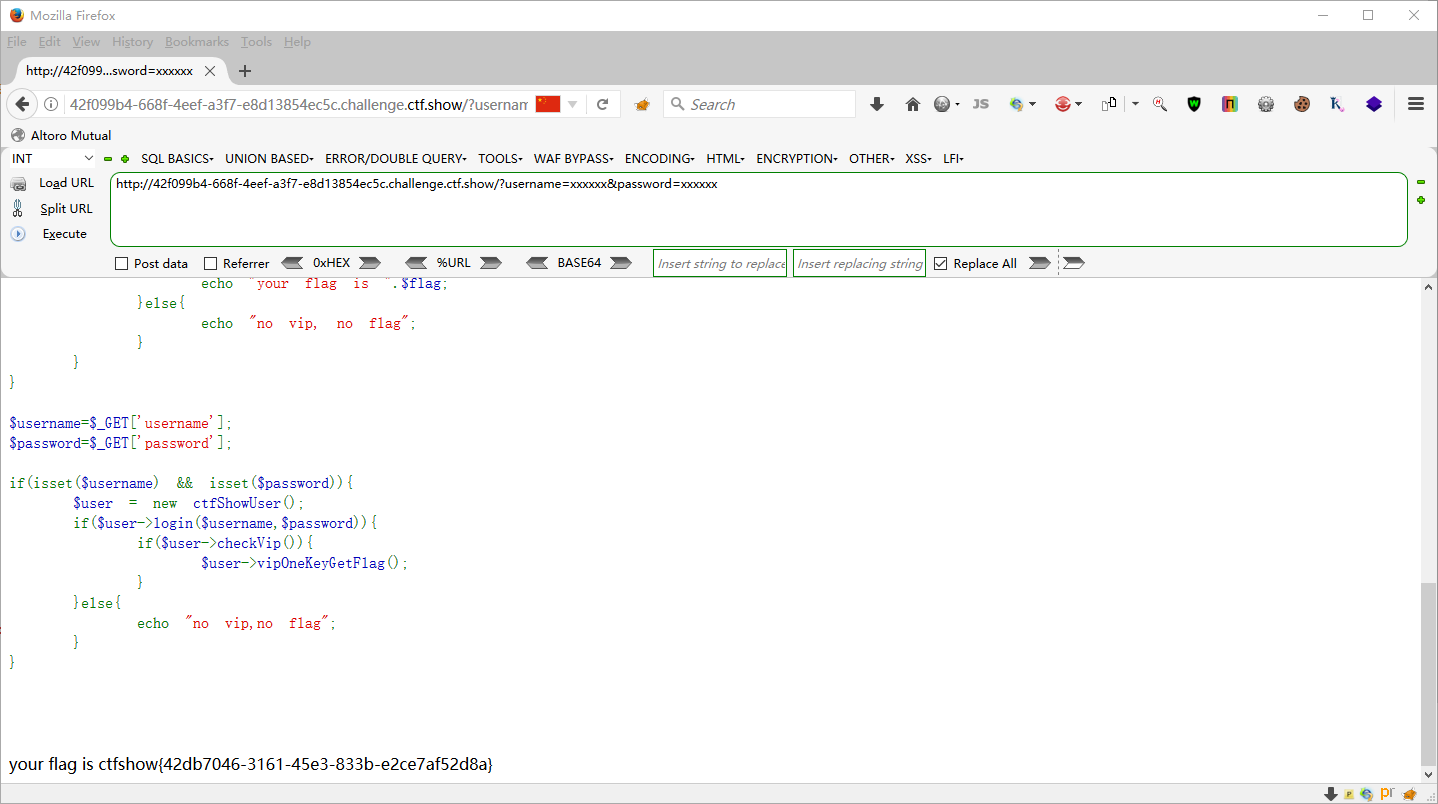Execute the HackBar request

pyautogui.click(x=50, y=234)
